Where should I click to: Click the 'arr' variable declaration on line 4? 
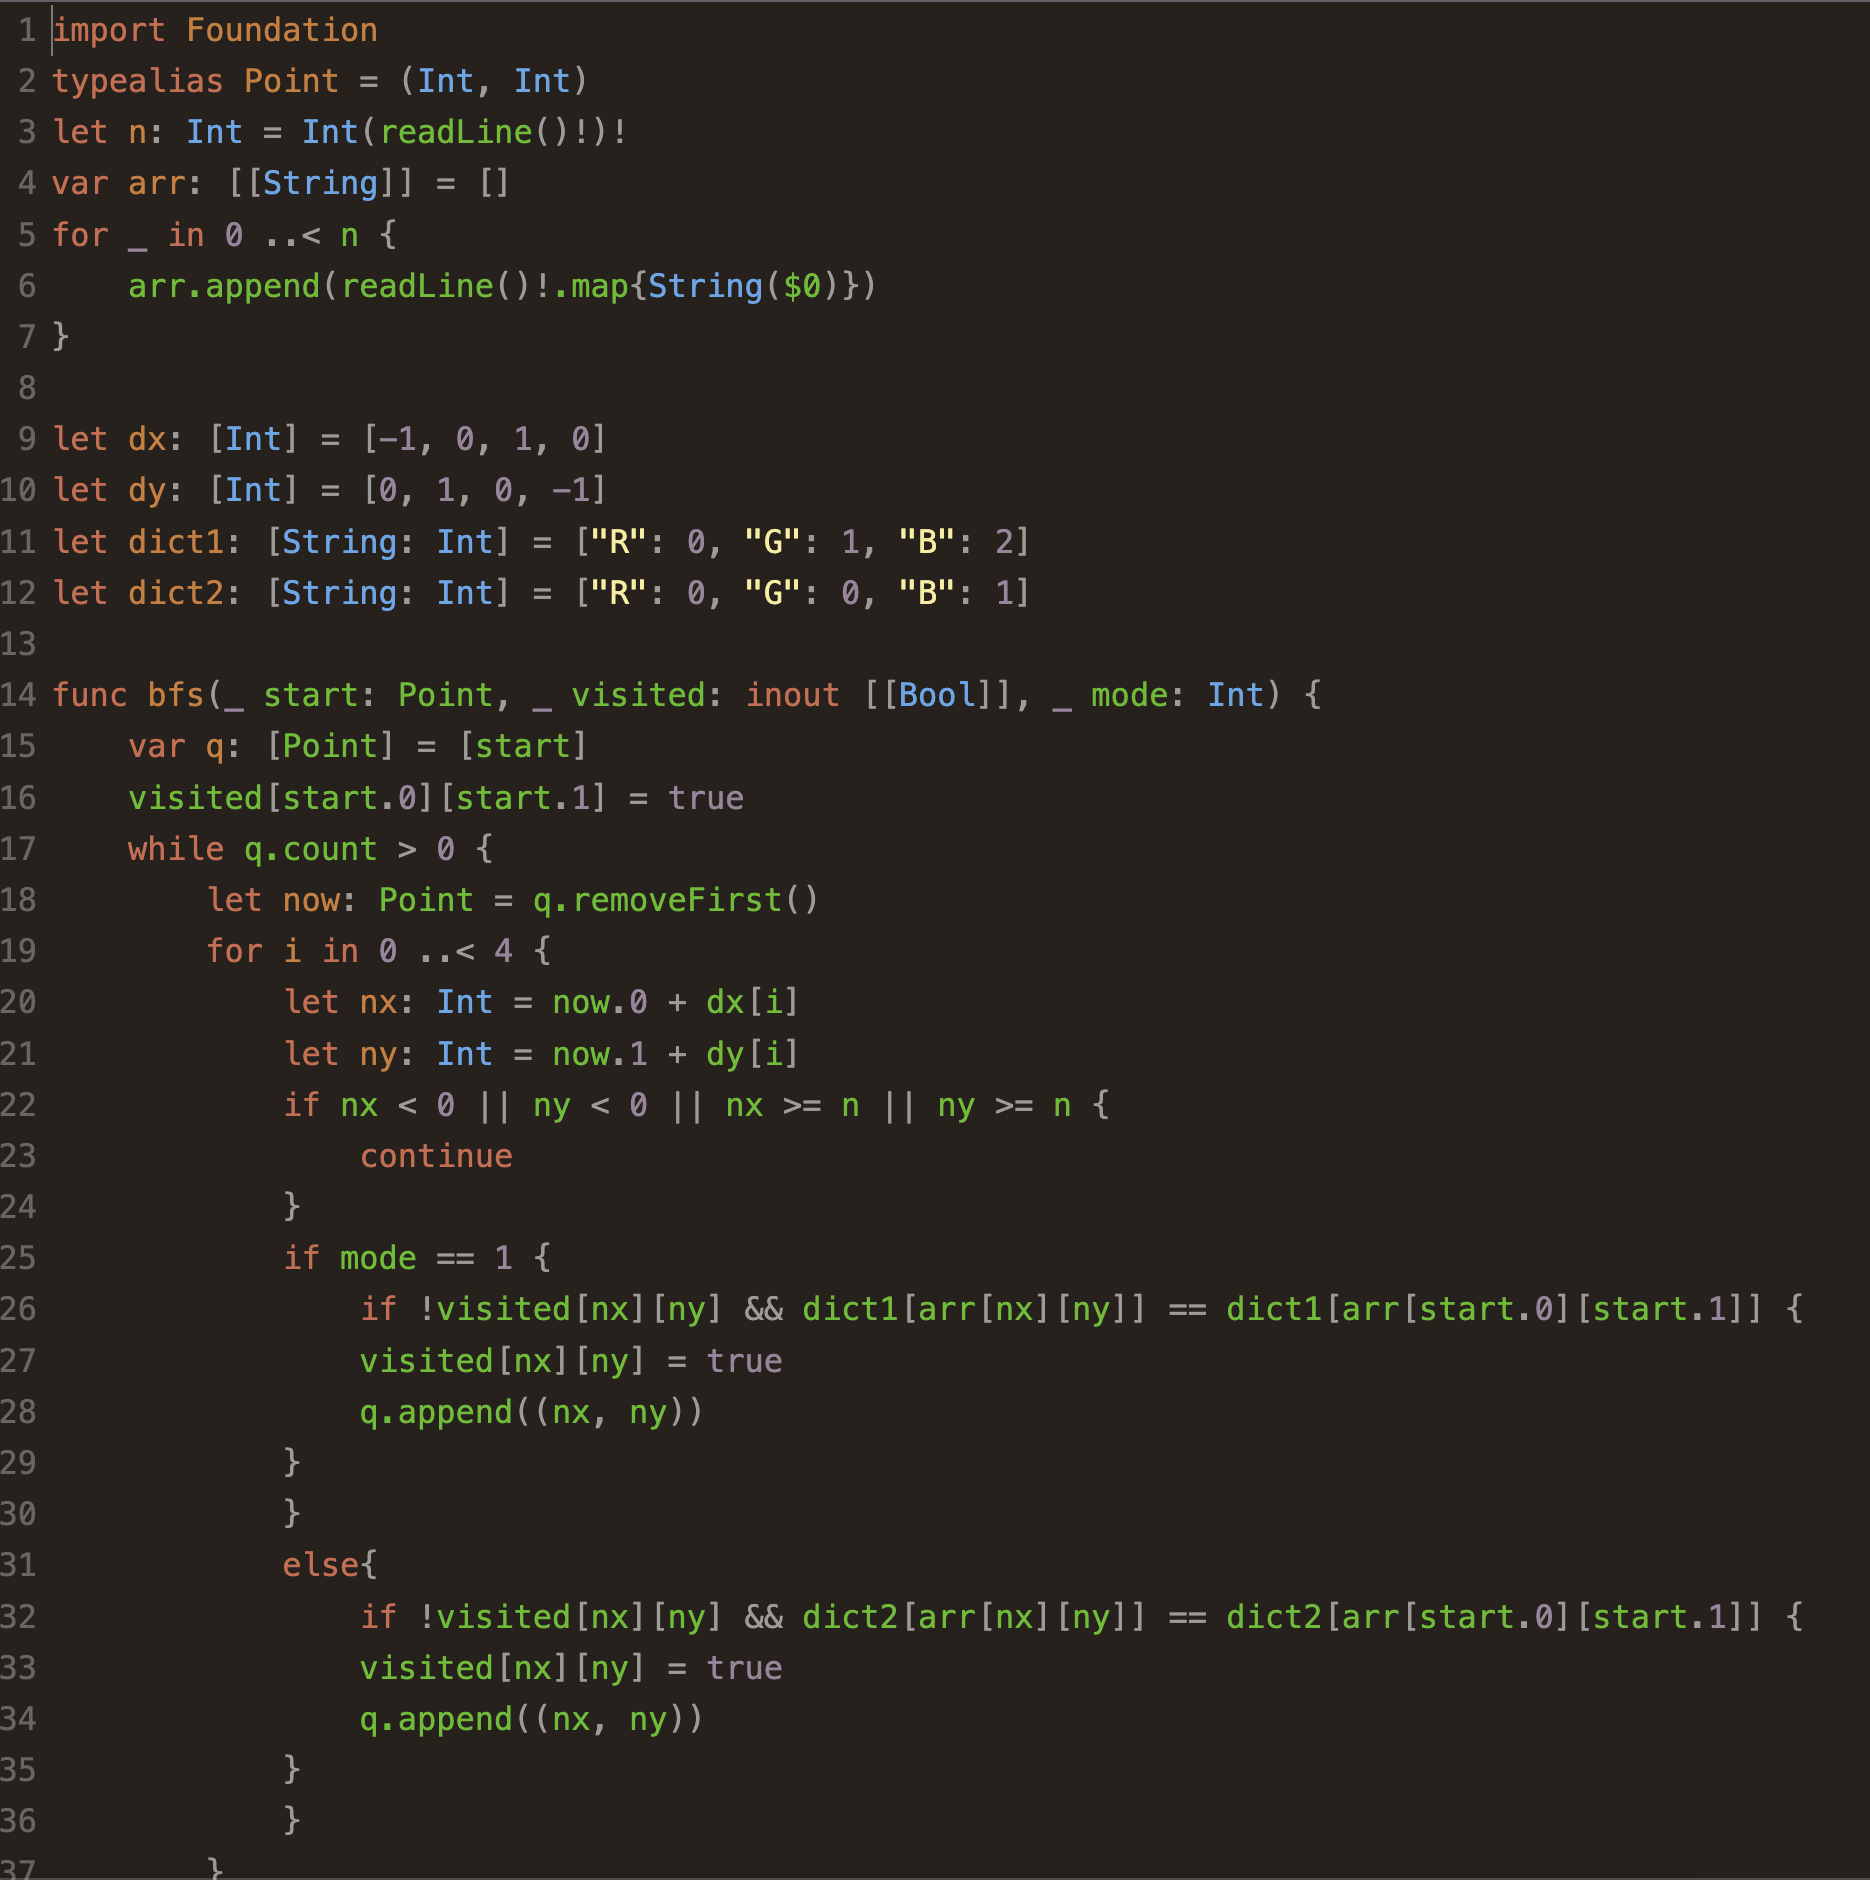click(x=157, y=183)
